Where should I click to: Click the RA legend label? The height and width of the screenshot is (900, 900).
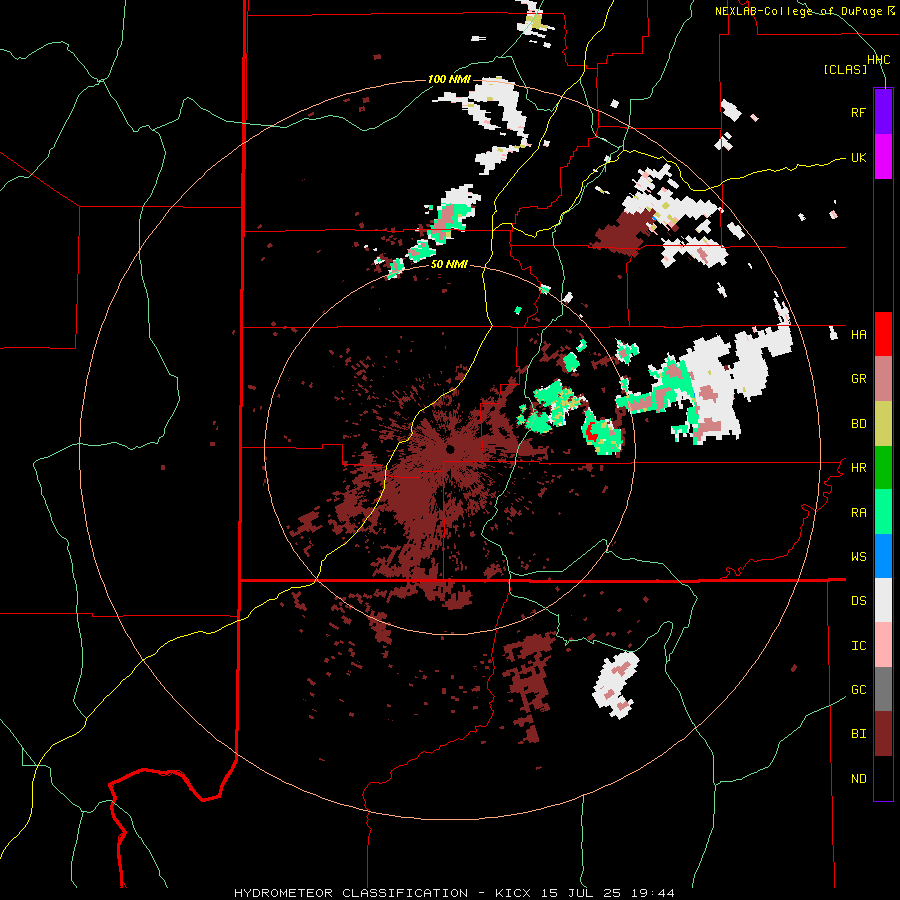point(858,513)
